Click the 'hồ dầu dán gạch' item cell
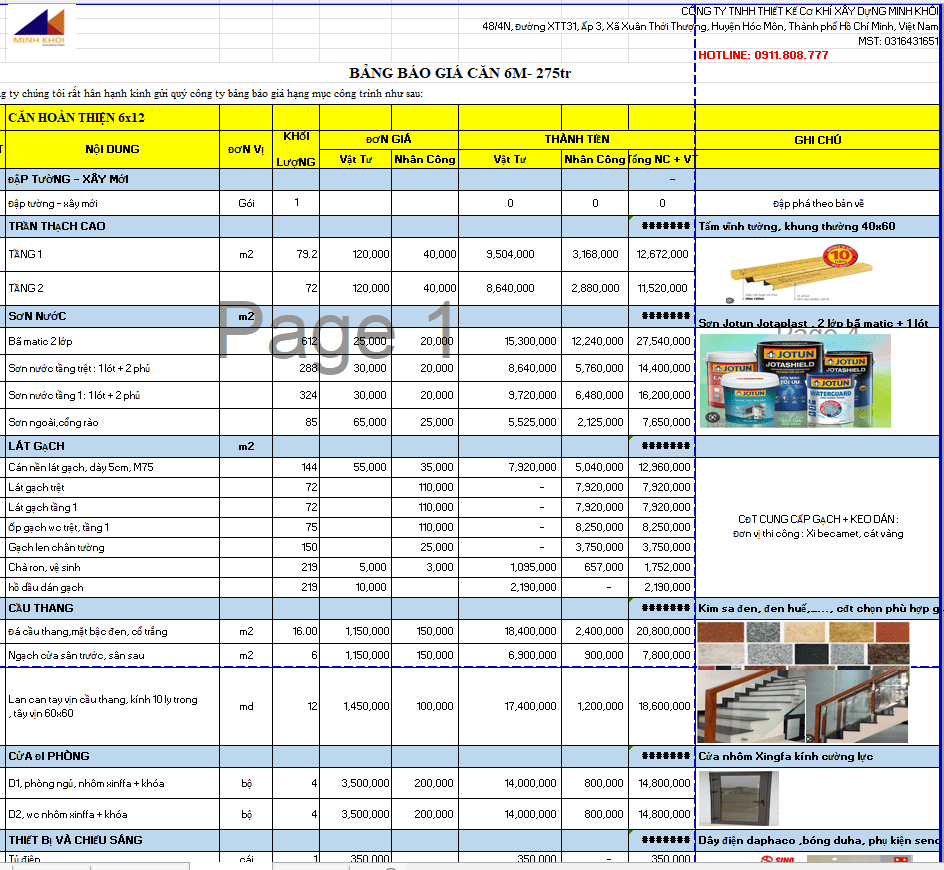The image size is (944, 870). 113,588
